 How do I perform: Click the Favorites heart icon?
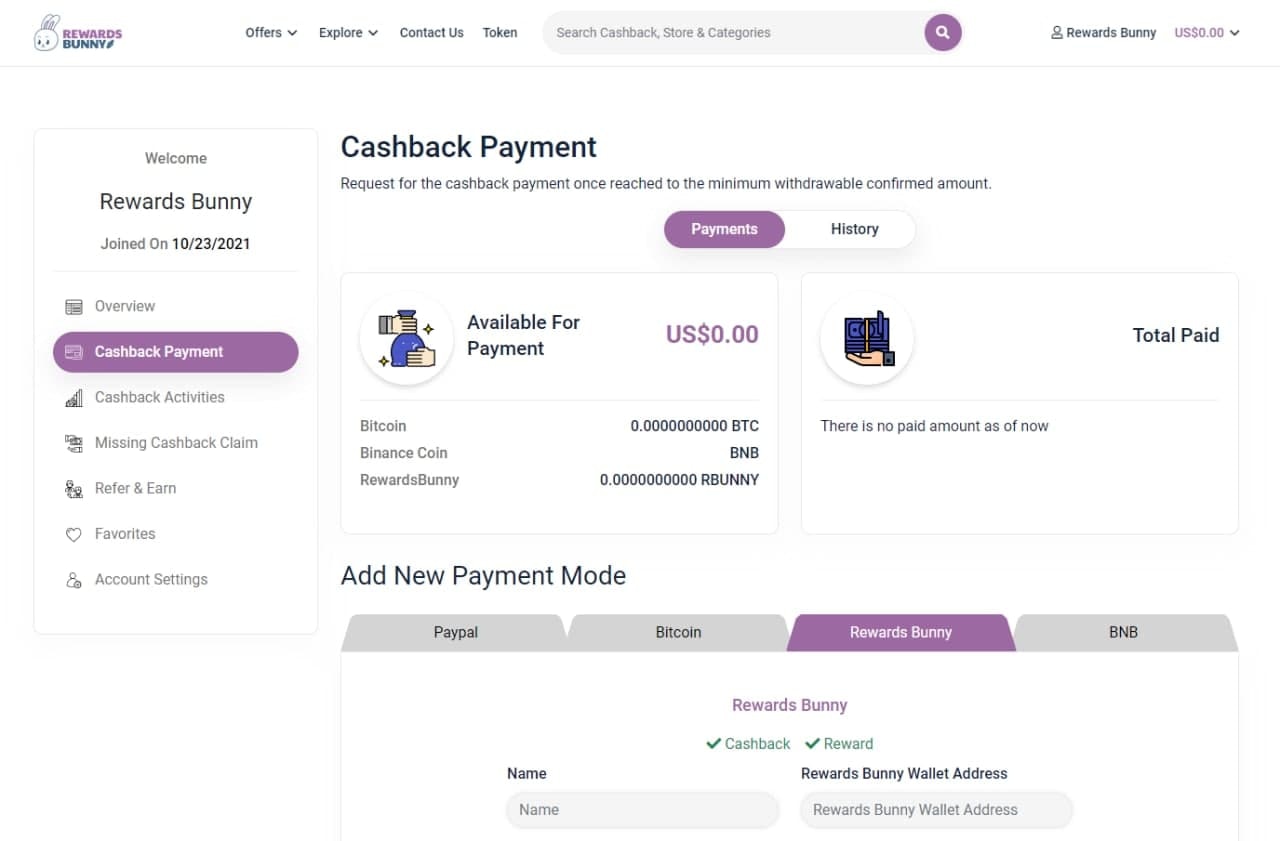tap(73, 533)
